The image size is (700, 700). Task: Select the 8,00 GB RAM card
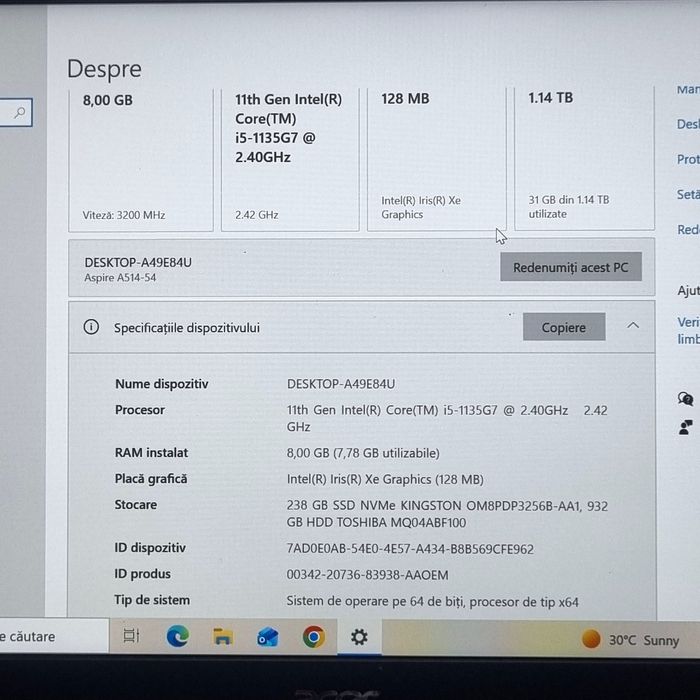click(x=141, y=159)
